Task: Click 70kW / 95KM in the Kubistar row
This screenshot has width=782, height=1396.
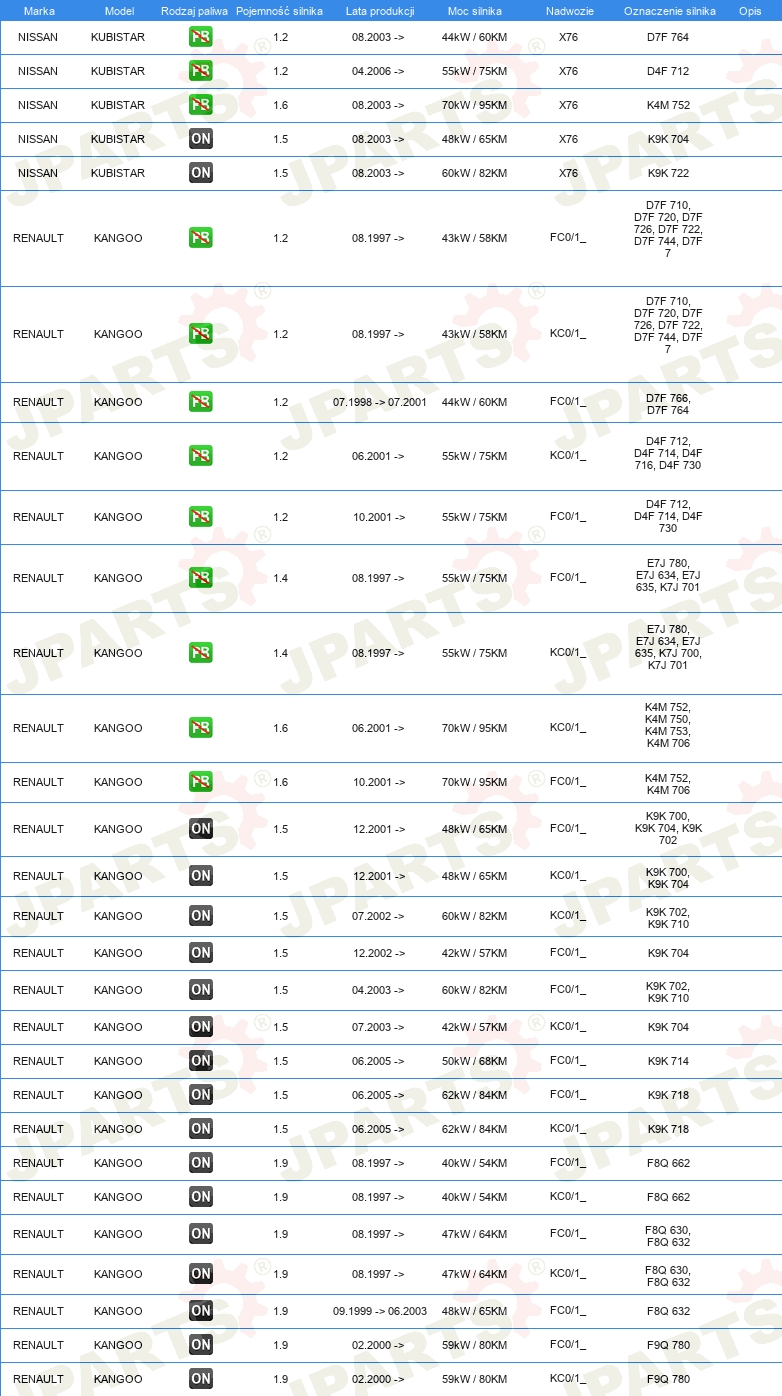Action: (x=474, y=105)
